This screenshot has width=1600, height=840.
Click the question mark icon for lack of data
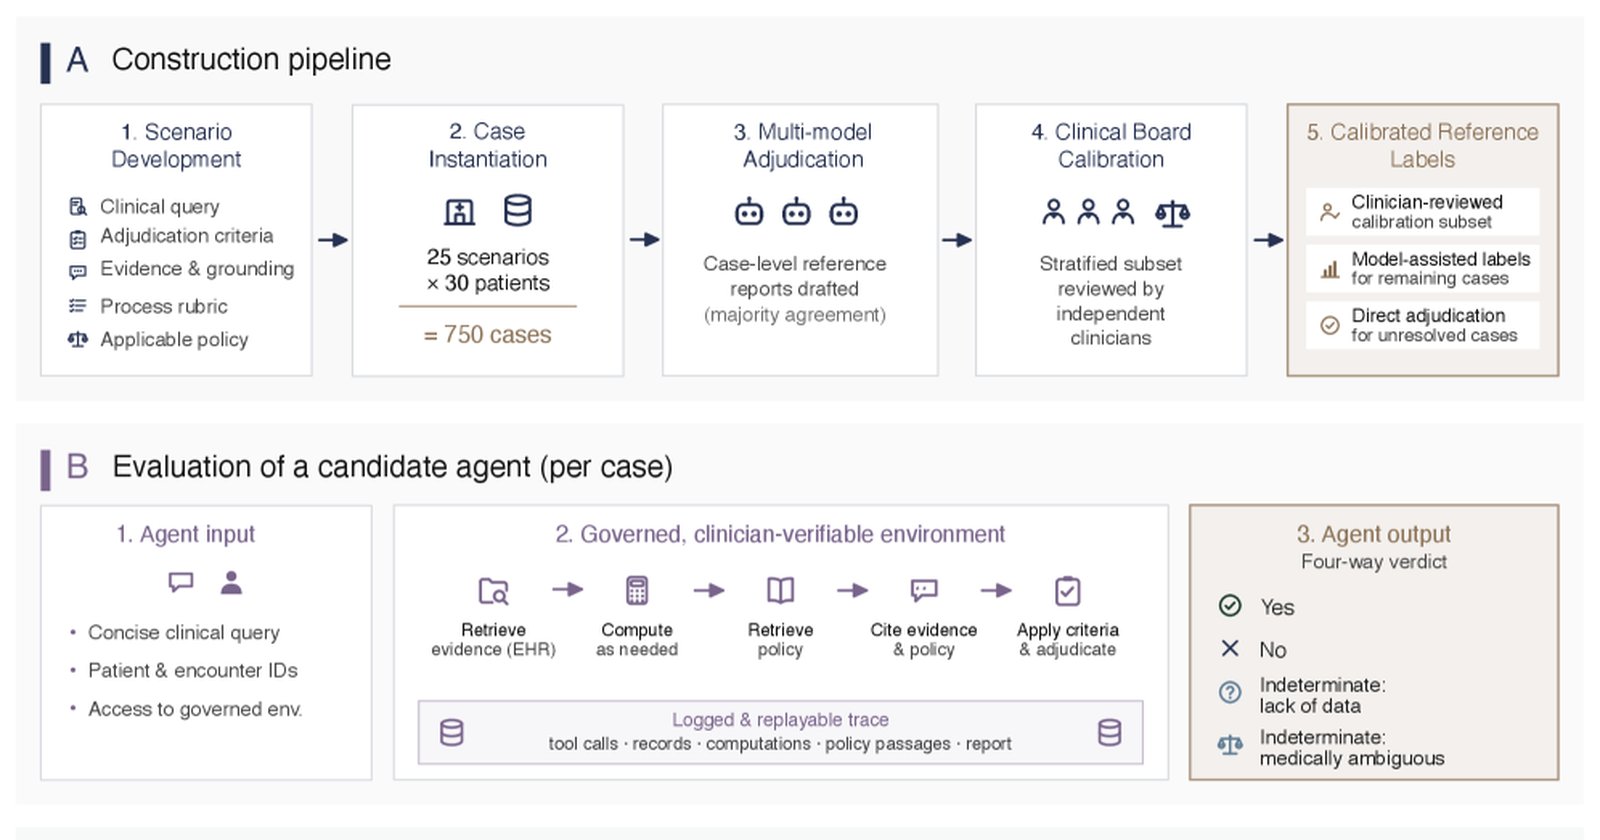coord(1230,692)
